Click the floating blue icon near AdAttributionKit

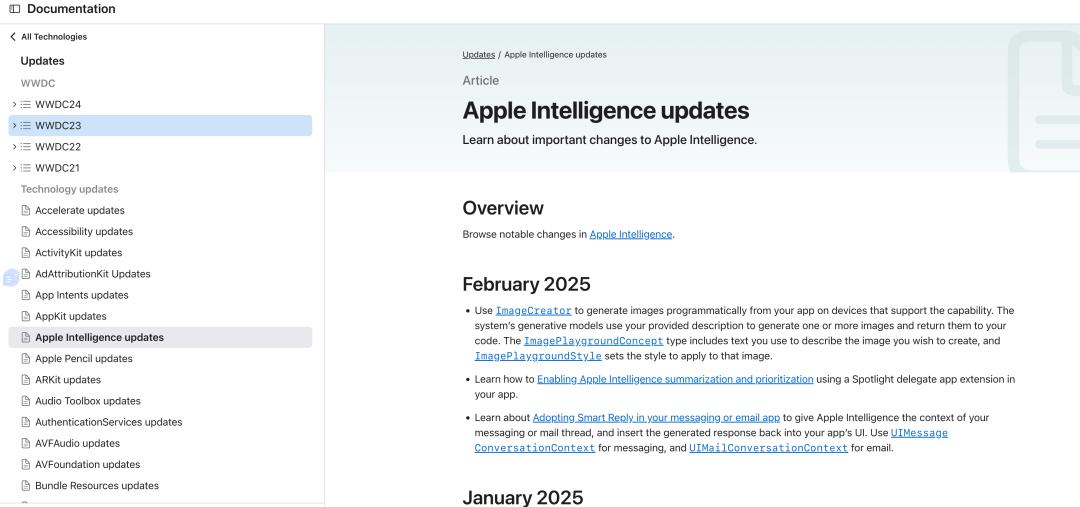(11, 278)
